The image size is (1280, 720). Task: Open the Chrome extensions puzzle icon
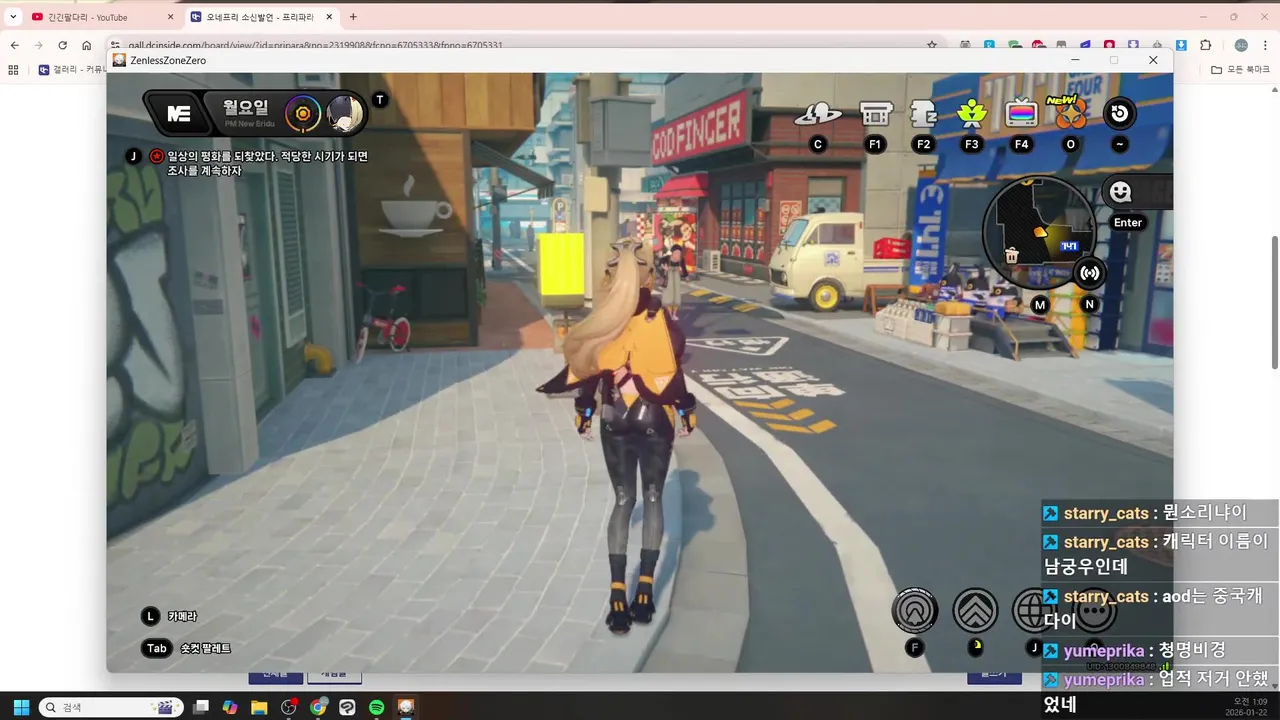[1206, 45]
